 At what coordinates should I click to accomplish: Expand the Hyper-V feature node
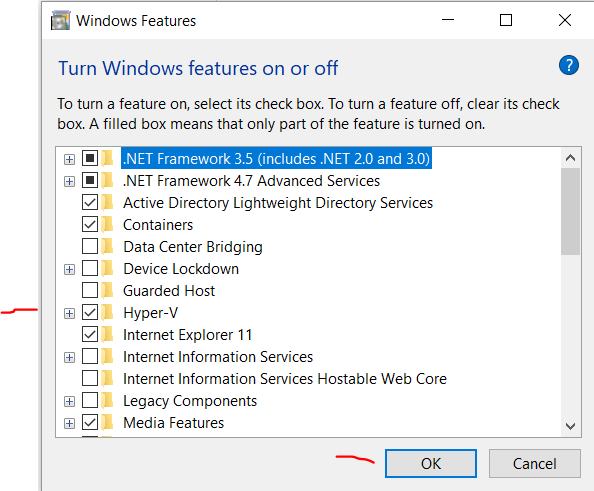(x=69, y=313)
